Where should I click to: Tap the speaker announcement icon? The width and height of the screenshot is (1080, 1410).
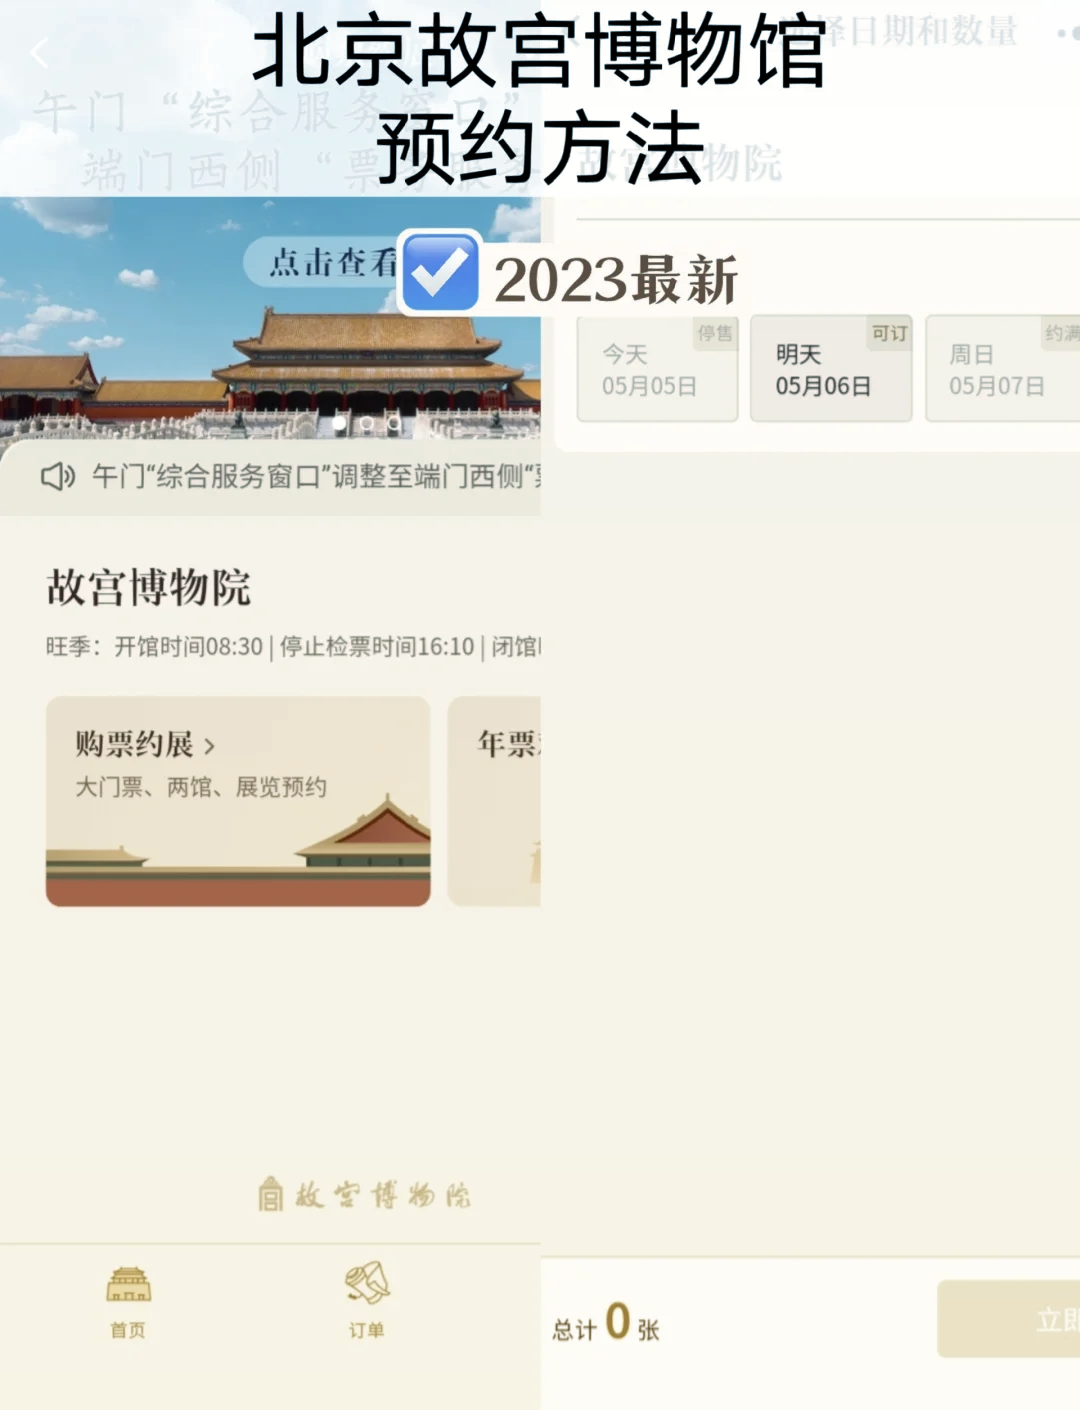58,477
